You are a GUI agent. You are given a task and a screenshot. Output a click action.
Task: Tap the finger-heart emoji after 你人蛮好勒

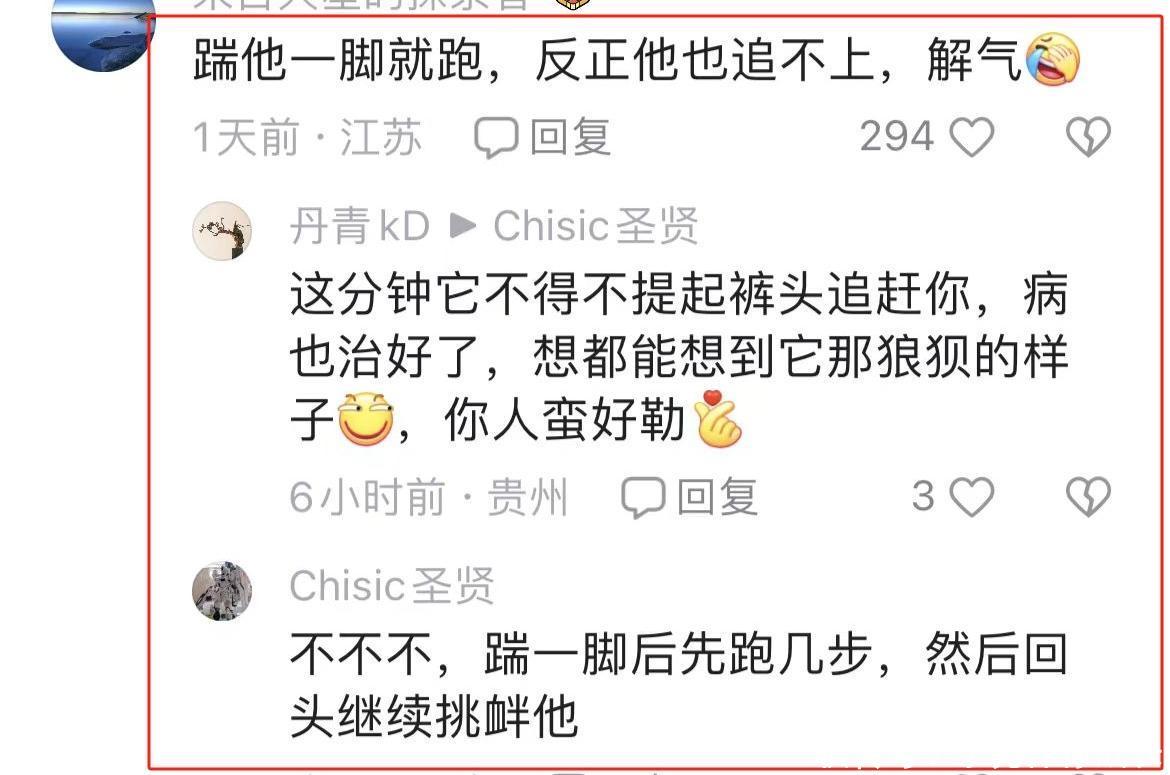(717, 419)
